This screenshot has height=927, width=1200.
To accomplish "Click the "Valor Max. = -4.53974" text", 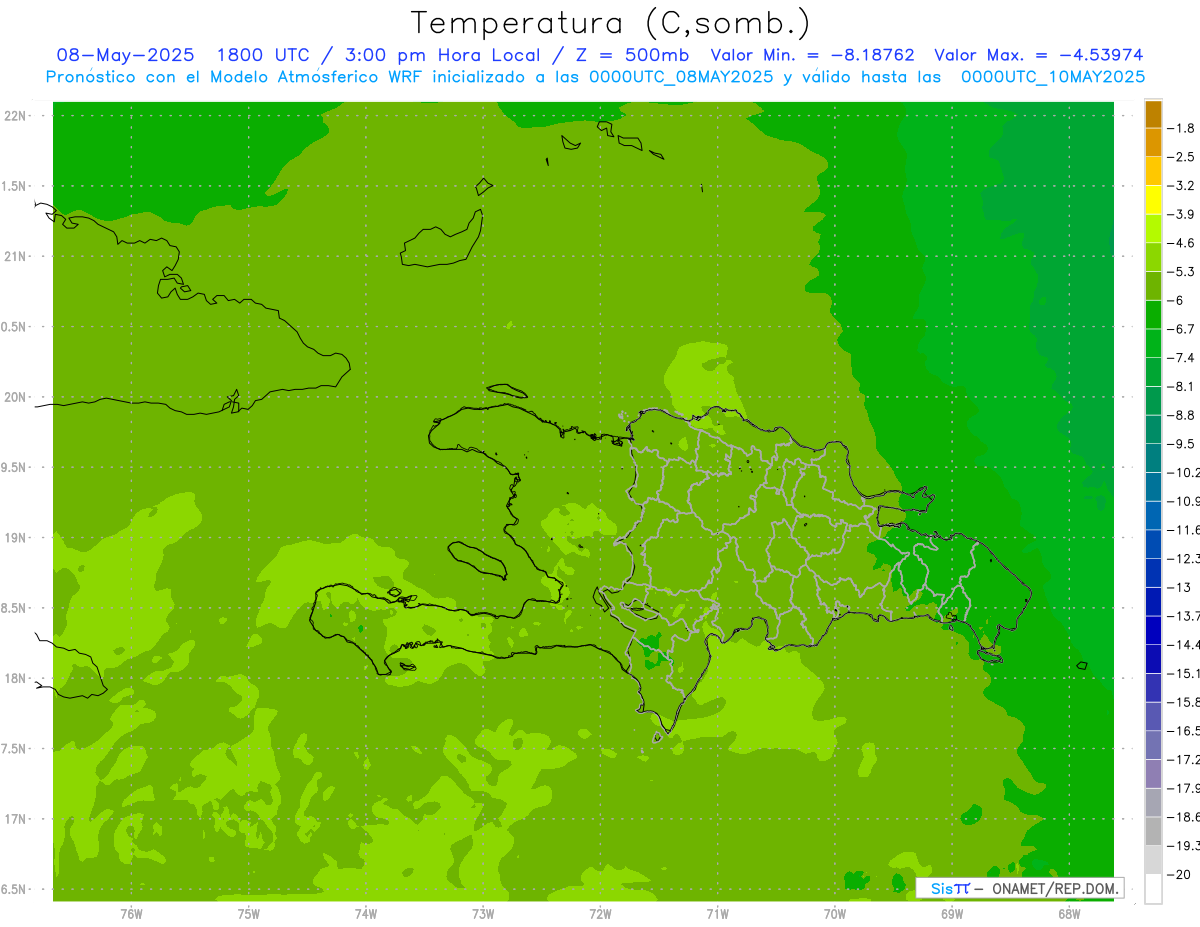I will (1039, 56).
